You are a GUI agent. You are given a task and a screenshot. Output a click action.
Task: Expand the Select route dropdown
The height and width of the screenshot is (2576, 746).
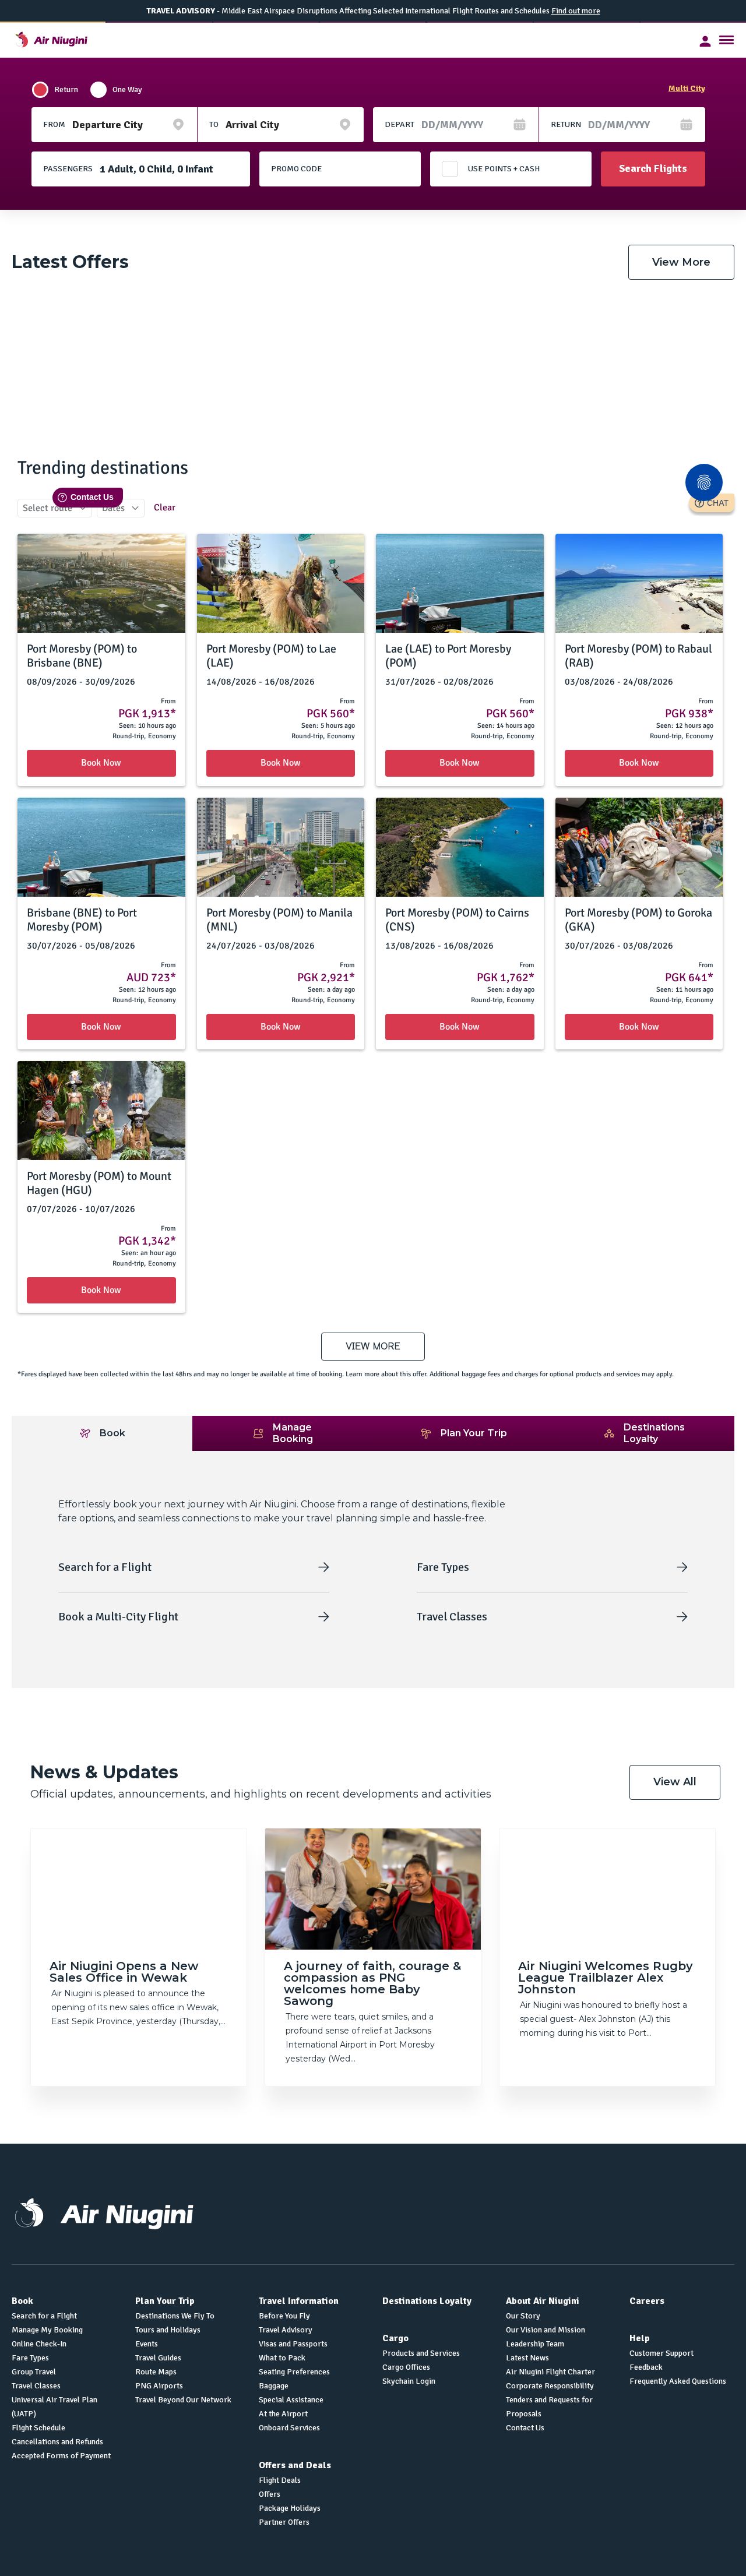(x=55, y=508)
